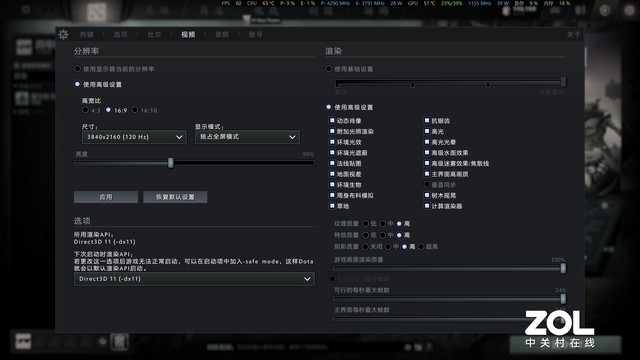
Task: Click the FPS 60 overlay readout
Action: pos(232,3)
